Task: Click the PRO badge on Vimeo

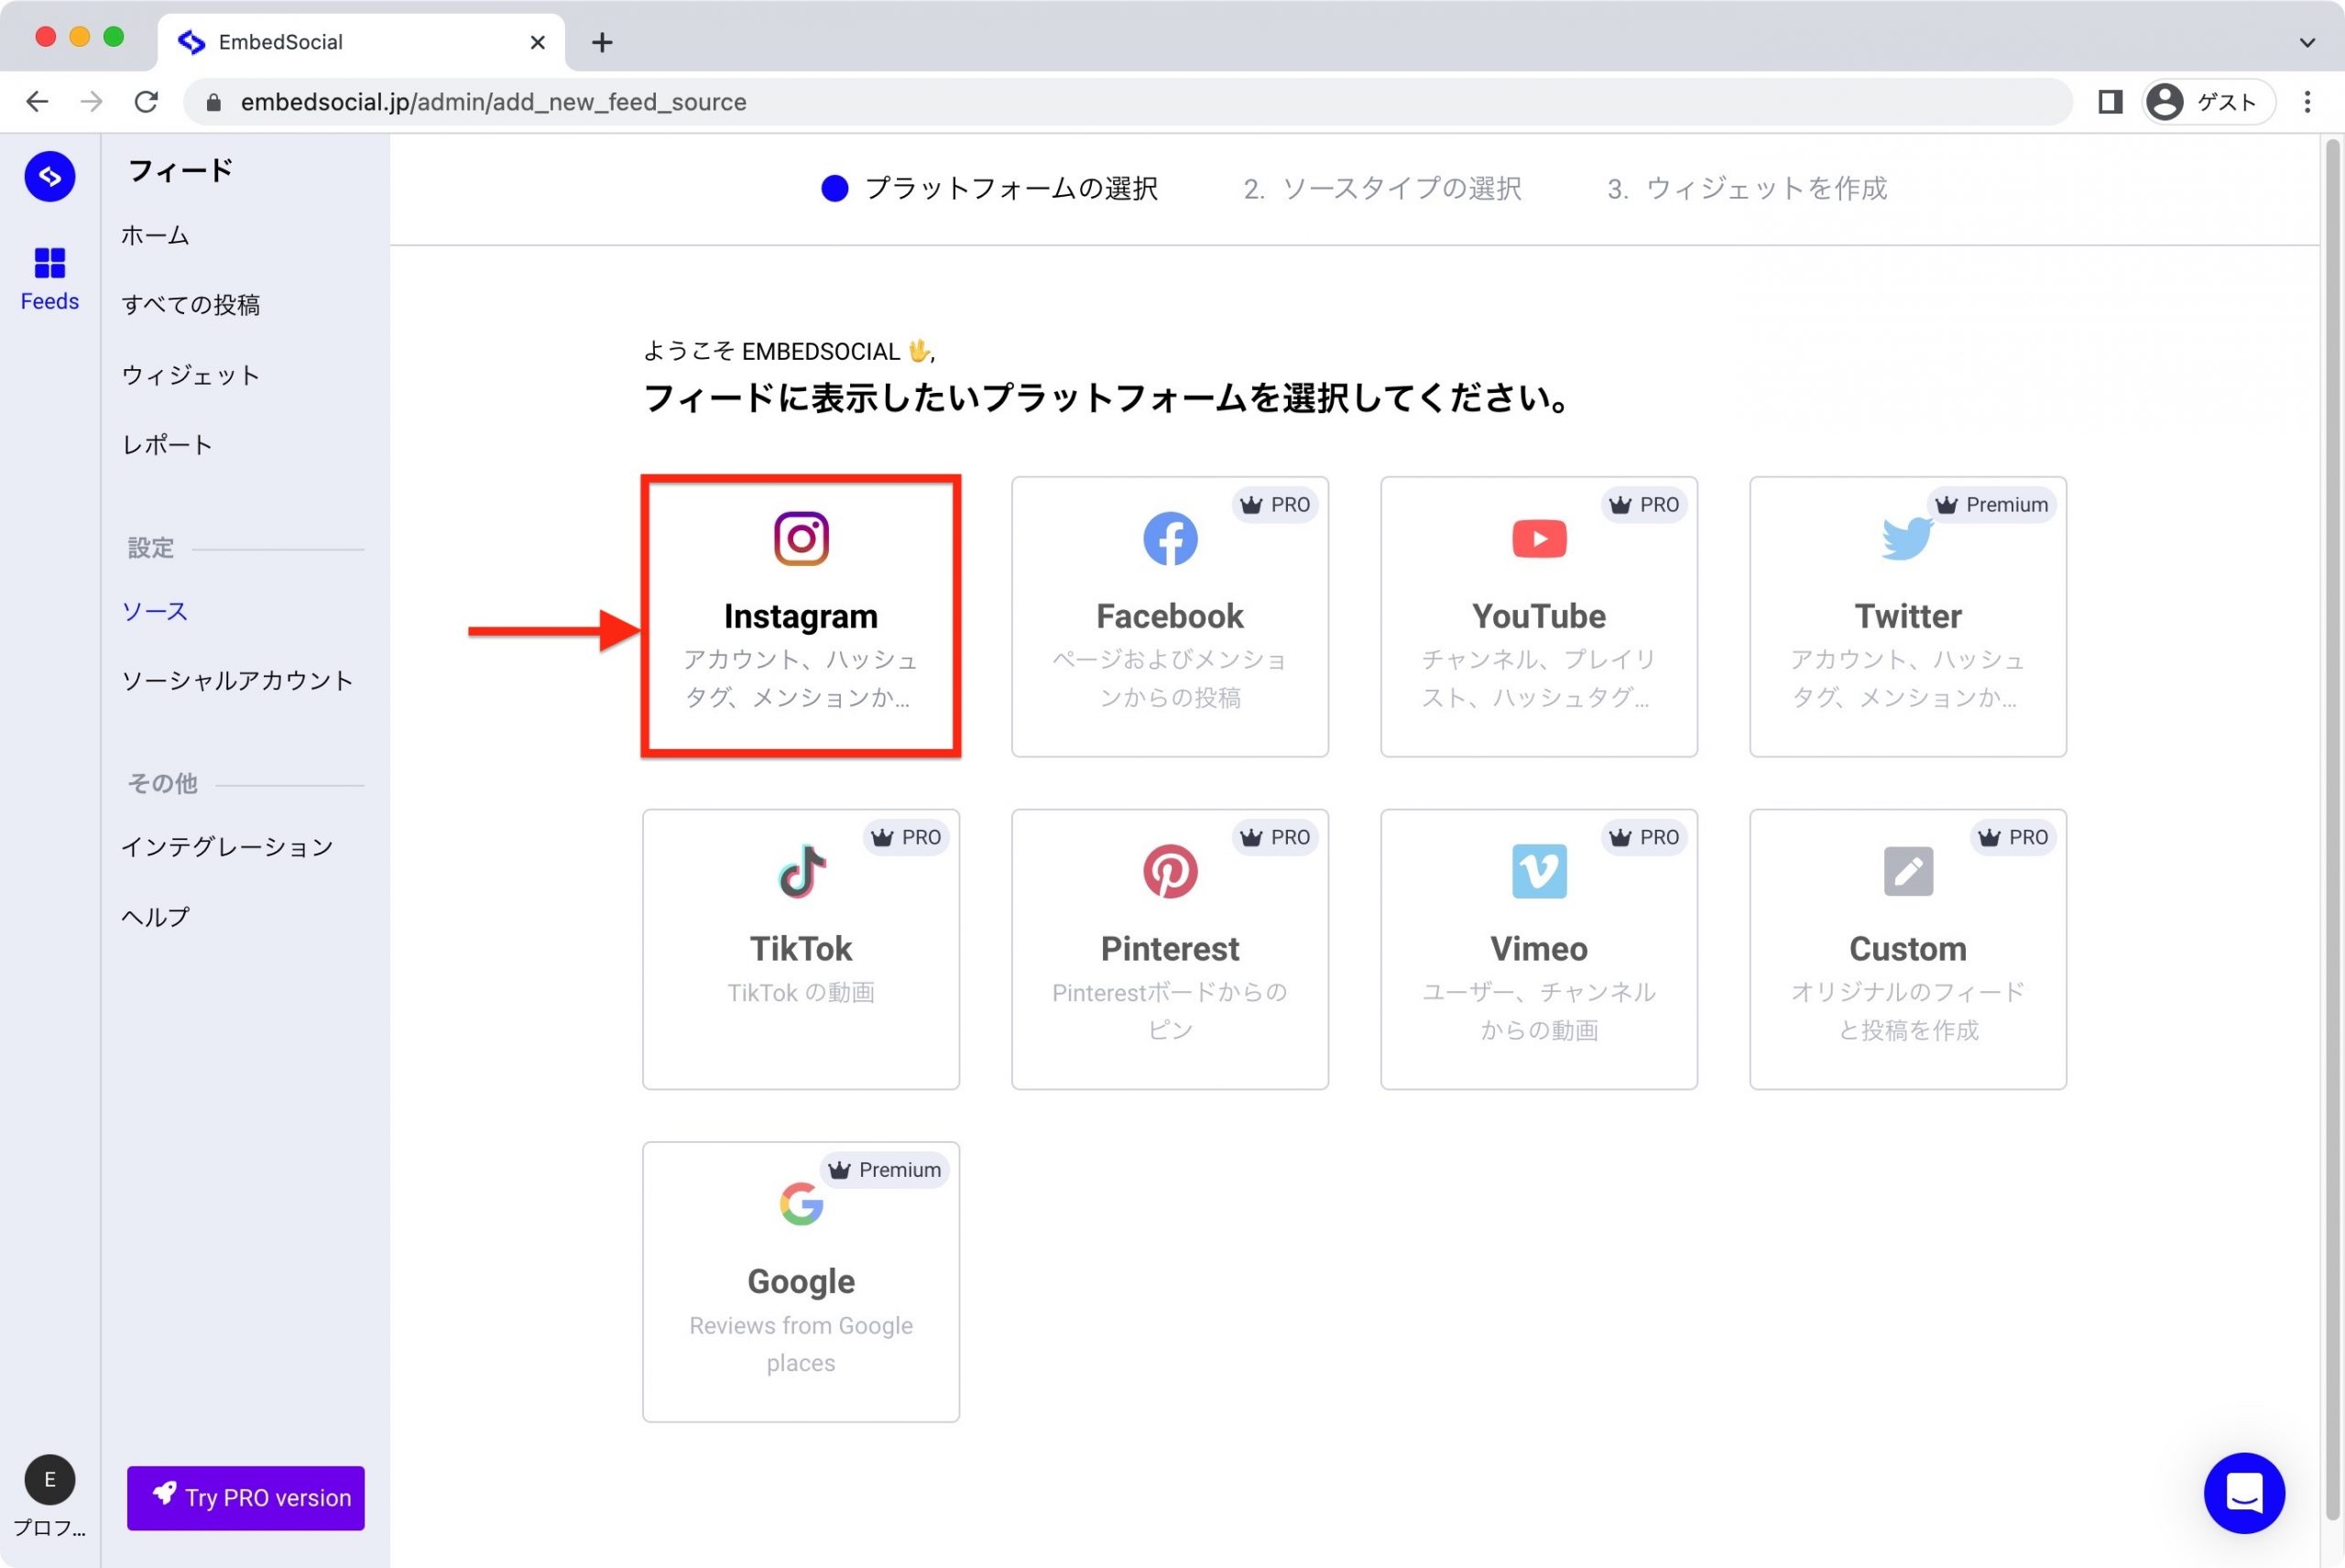Action: coord(1644,837)
